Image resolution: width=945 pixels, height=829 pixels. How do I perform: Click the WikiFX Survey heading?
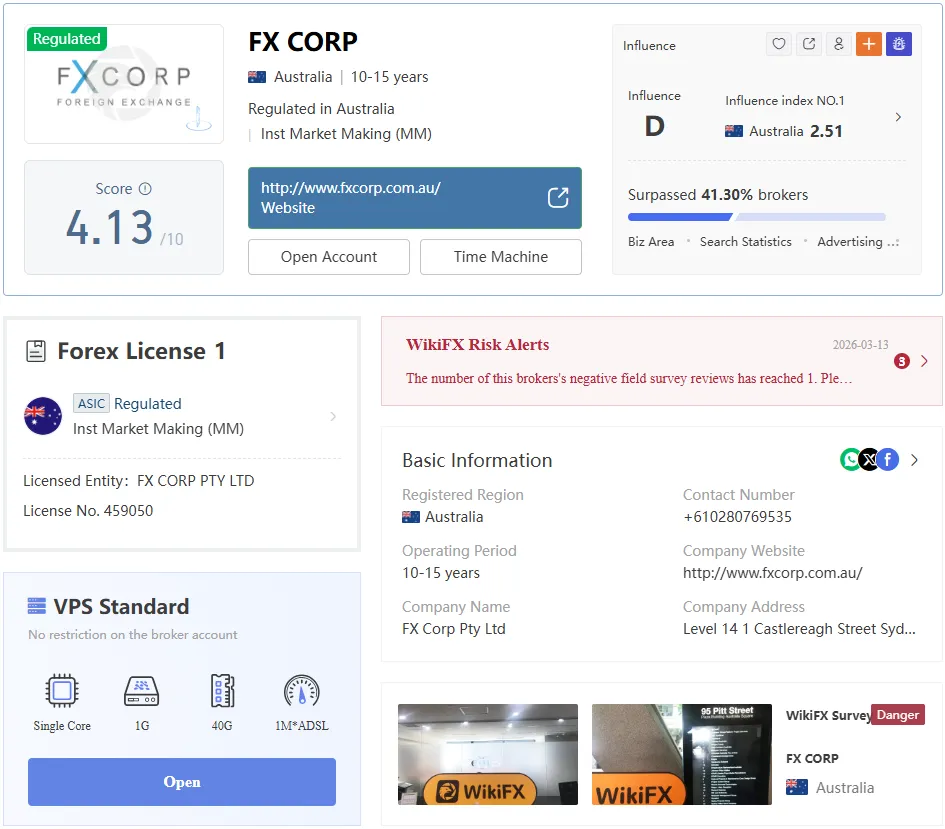tap(829, 715)
